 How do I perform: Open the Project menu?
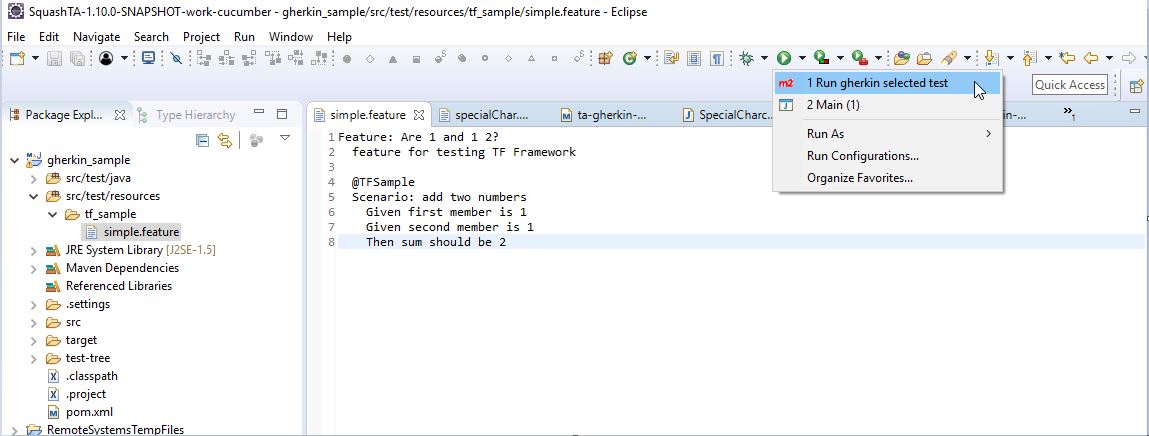(x=202, y=37)
